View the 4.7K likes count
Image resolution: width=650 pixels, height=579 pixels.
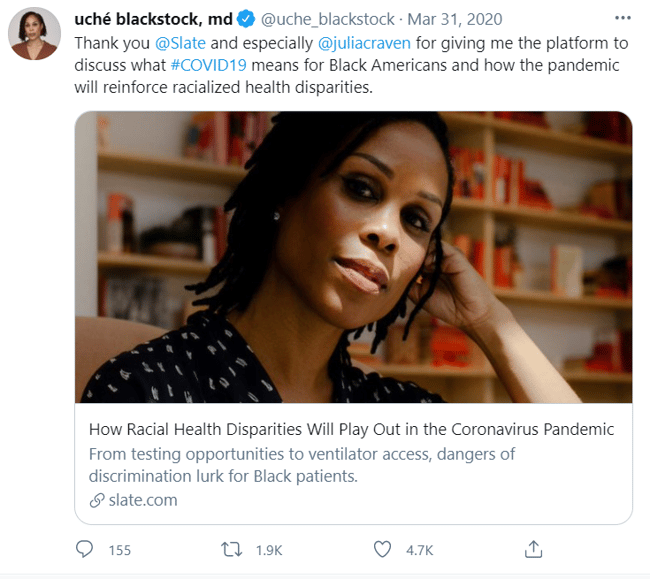[x=420, y=550]
